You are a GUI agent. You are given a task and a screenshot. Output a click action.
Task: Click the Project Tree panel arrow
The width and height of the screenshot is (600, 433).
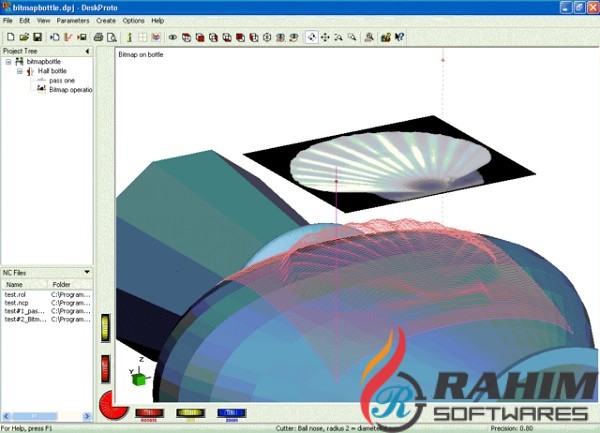tap(87, 51)
